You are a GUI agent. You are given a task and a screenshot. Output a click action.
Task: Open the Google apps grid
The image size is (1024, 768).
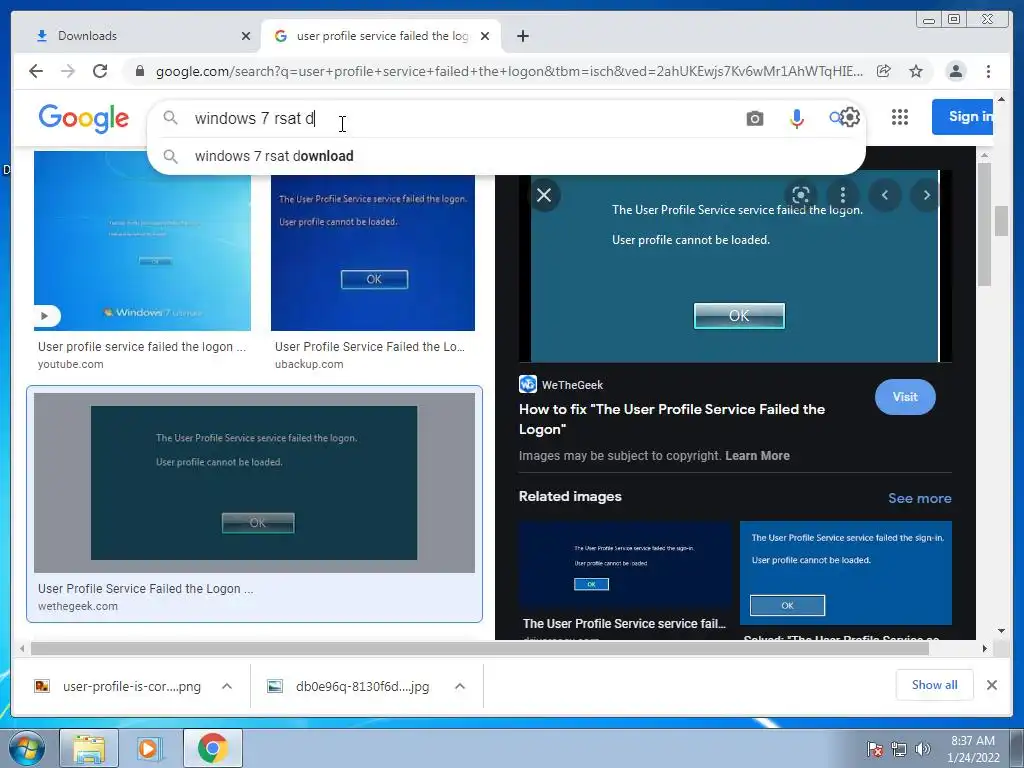point(900,117)
